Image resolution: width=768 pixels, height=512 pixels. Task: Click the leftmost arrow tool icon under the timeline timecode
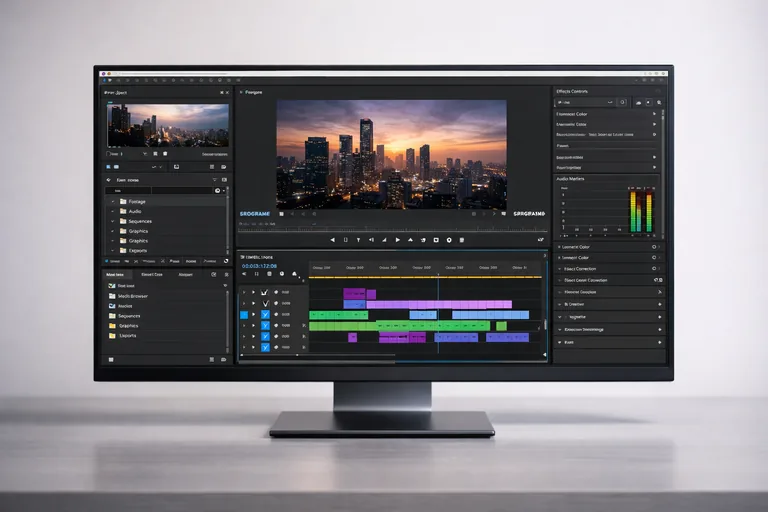244,273
